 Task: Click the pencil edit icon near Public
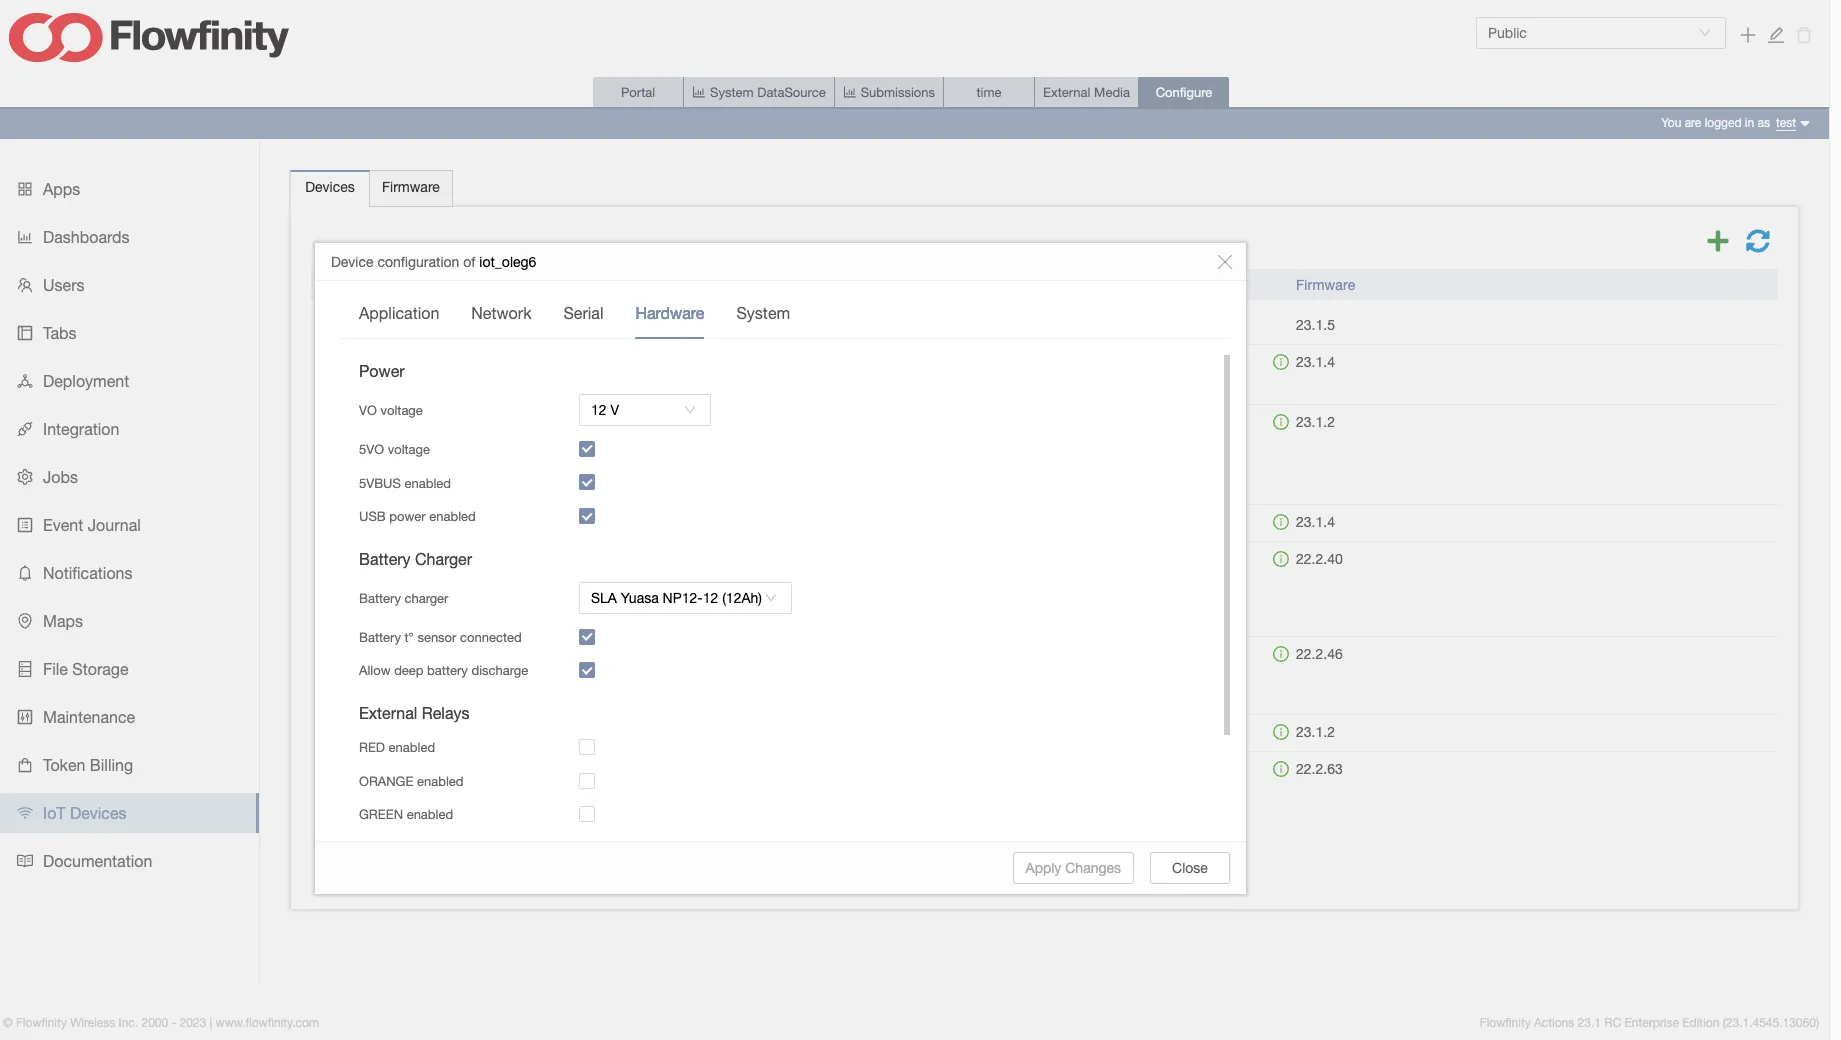1776,35
